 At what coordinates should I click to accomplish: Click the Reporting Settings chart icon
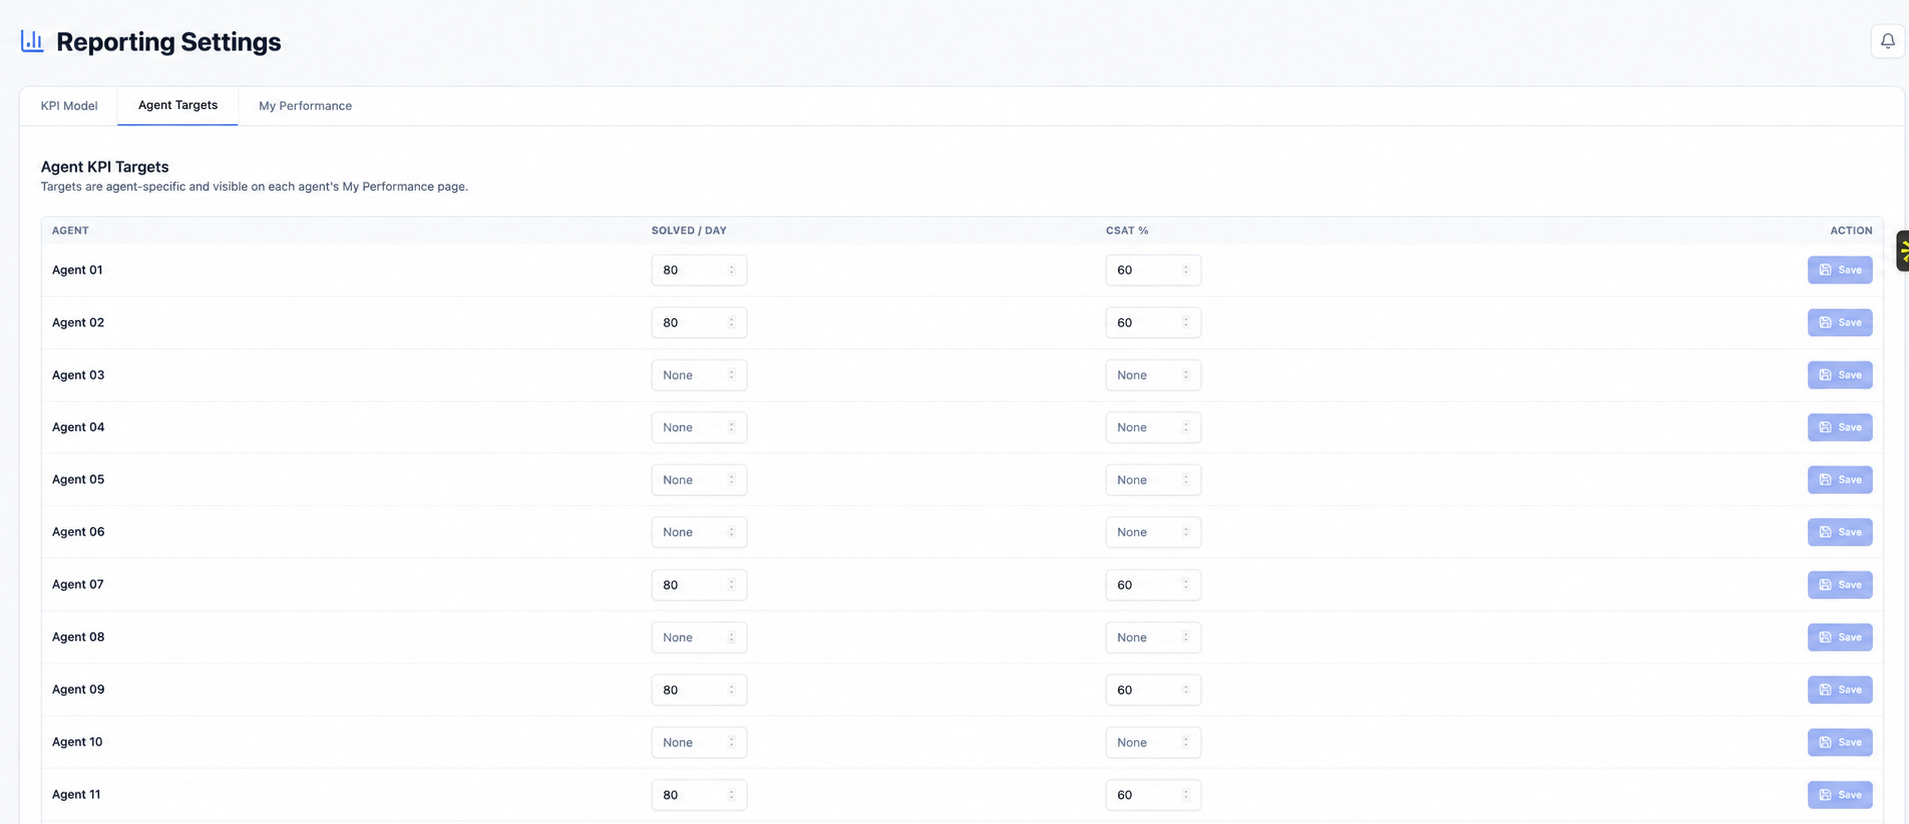click(32, 41)
